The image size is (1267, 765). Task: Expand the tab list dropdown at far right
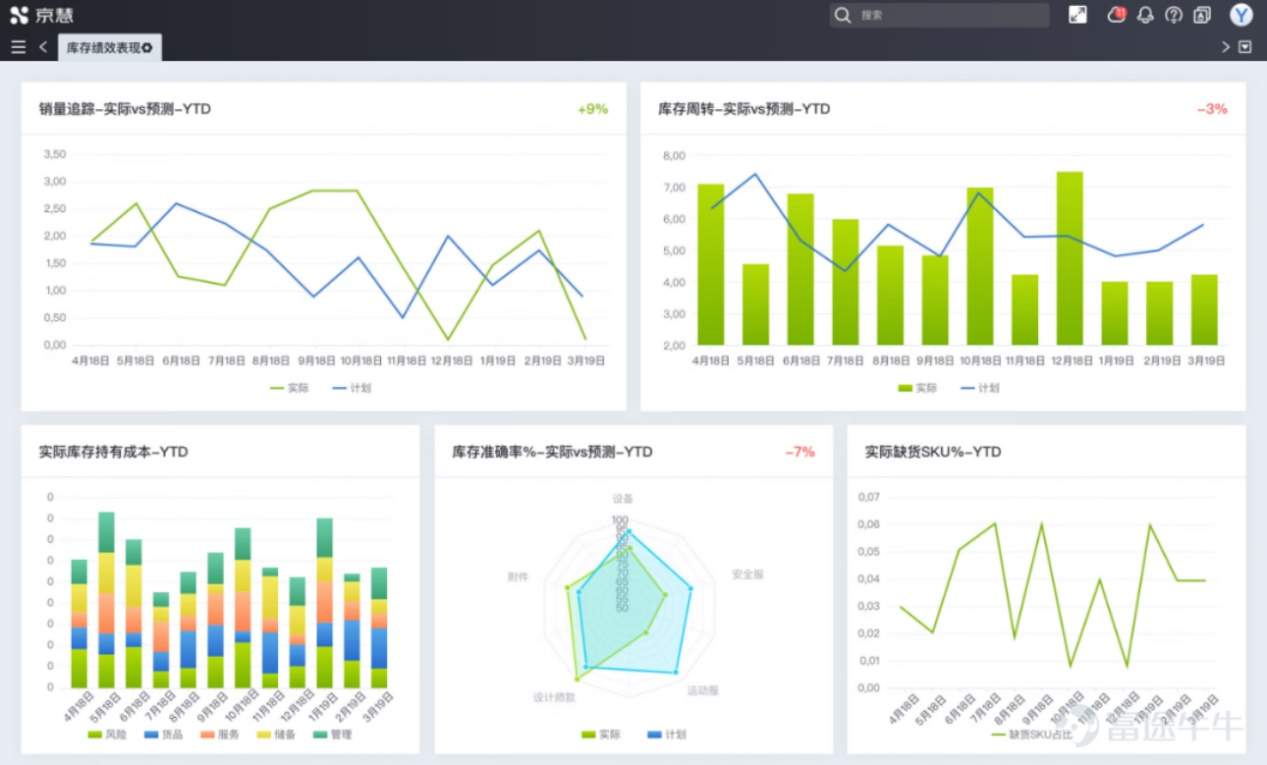click(1245, 47)
